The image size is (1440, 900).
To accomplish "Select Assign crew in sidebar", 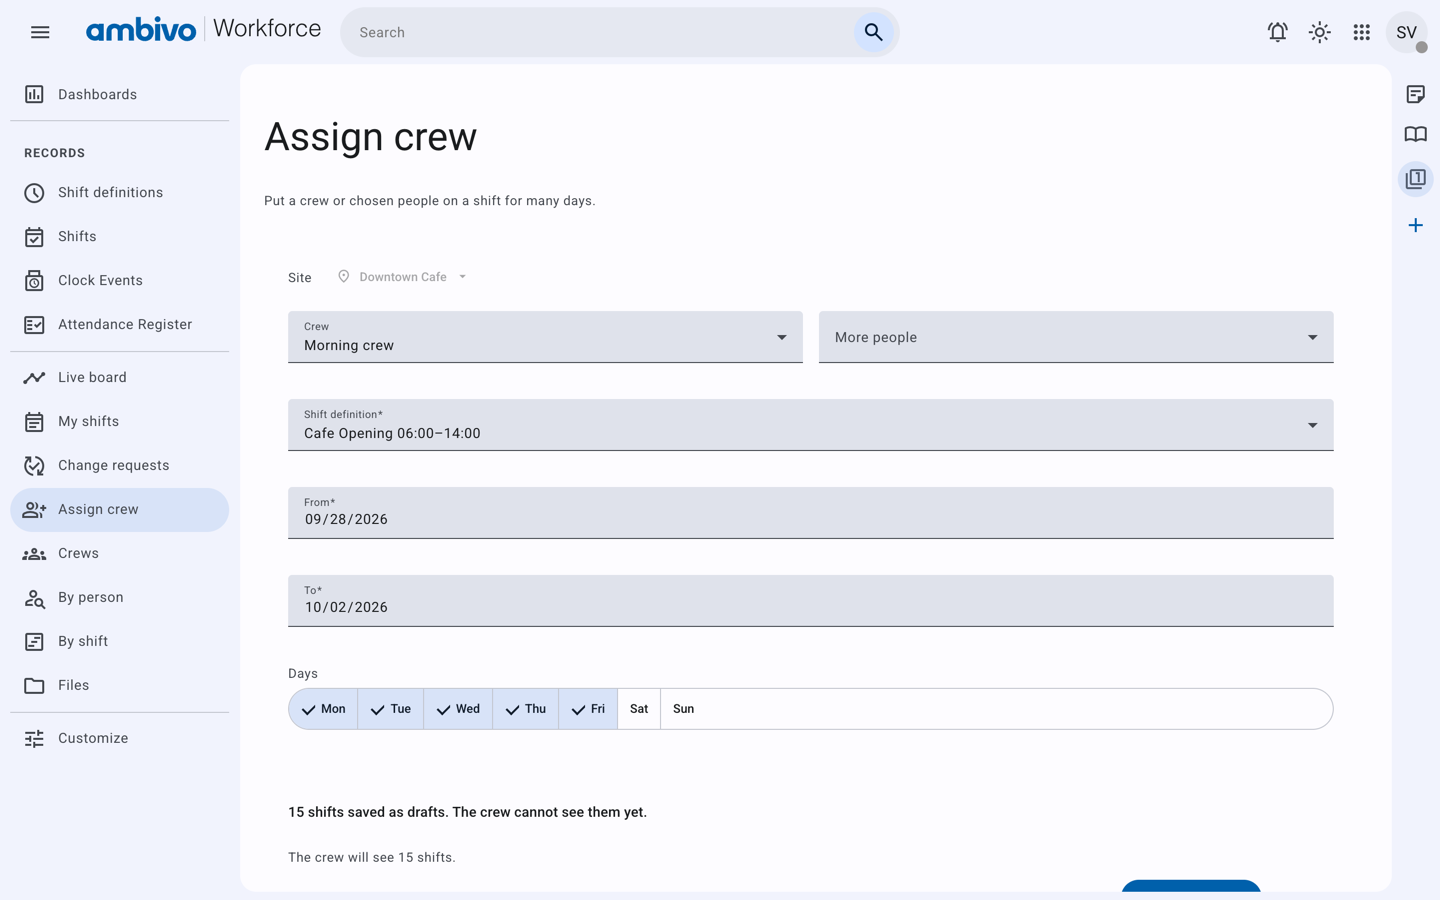I will point(120,509).
